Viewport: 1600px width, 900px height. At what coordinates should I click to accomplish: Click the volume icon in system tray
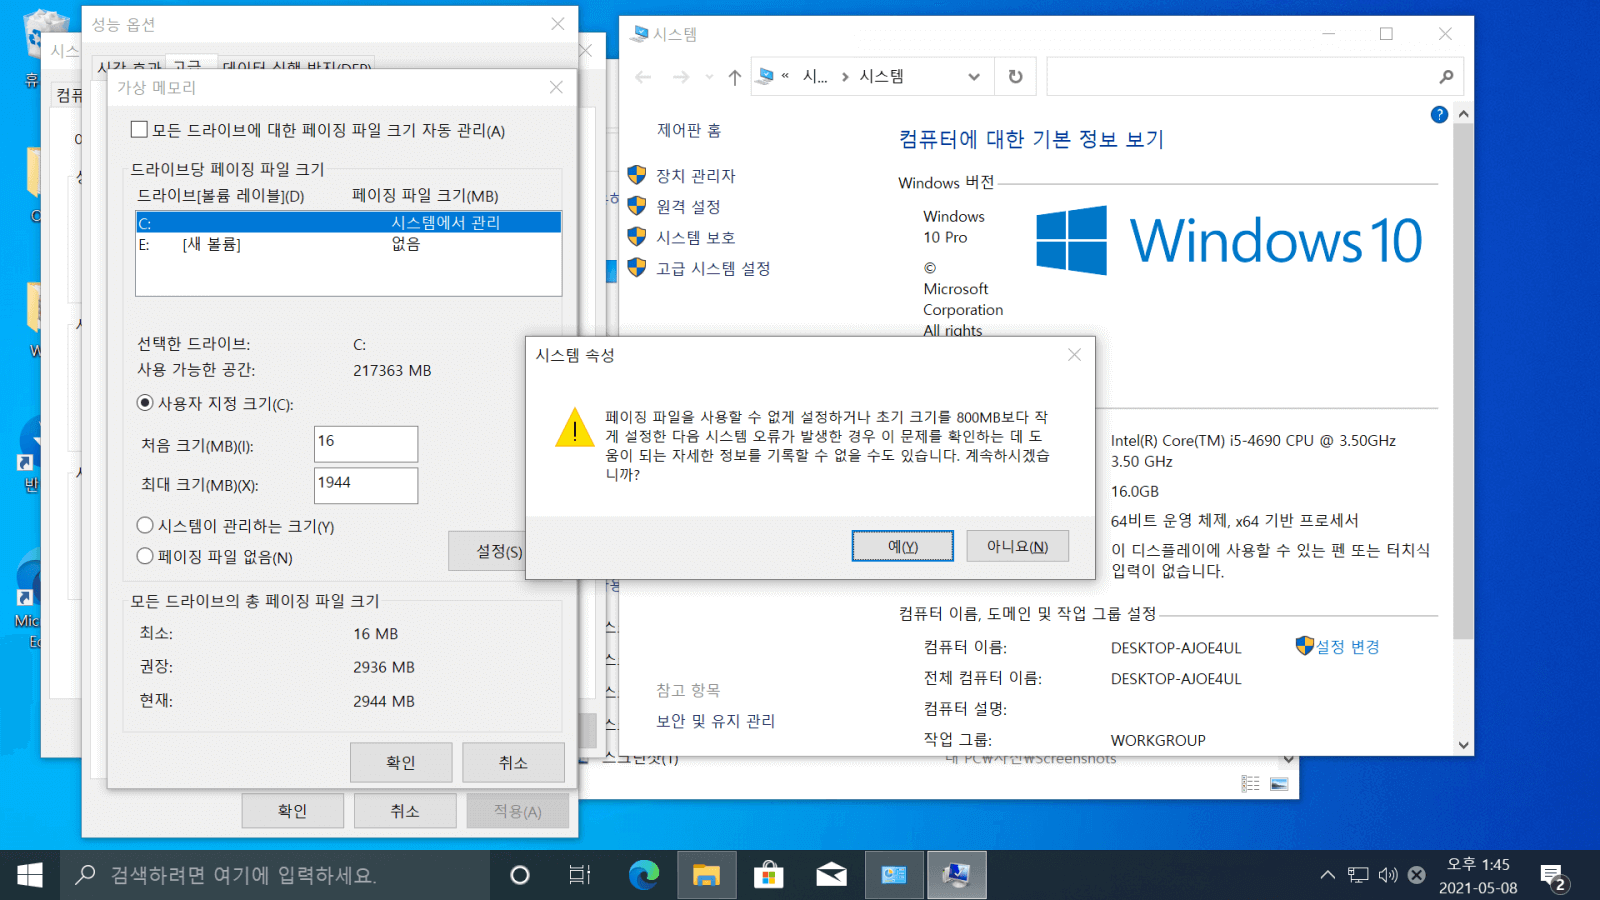tap(1388, 875)
